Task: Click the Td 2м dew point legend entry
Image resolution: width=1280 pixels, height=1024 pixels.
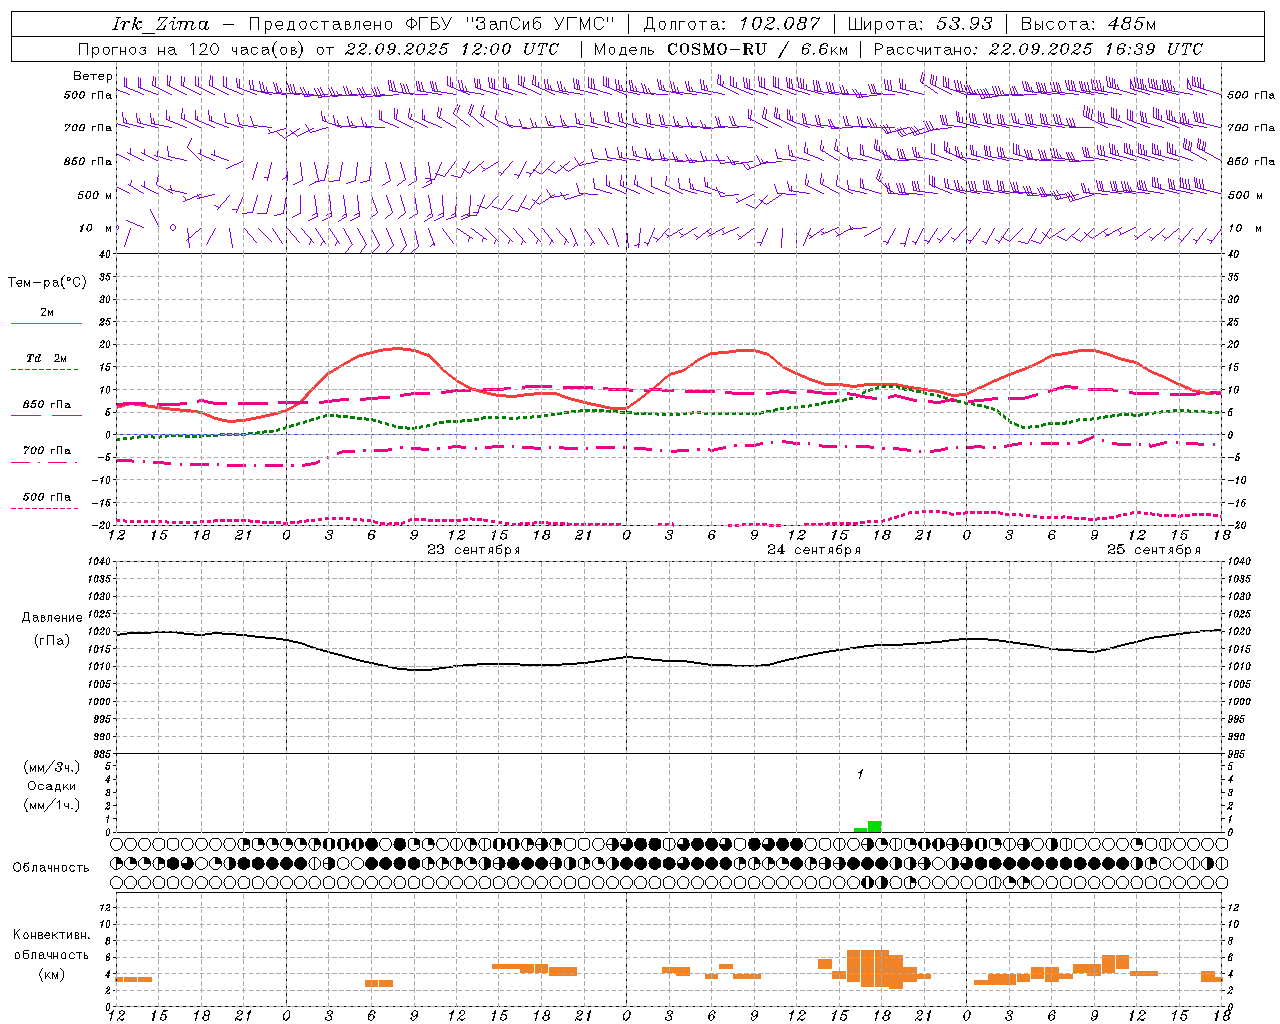Action: 46,358
